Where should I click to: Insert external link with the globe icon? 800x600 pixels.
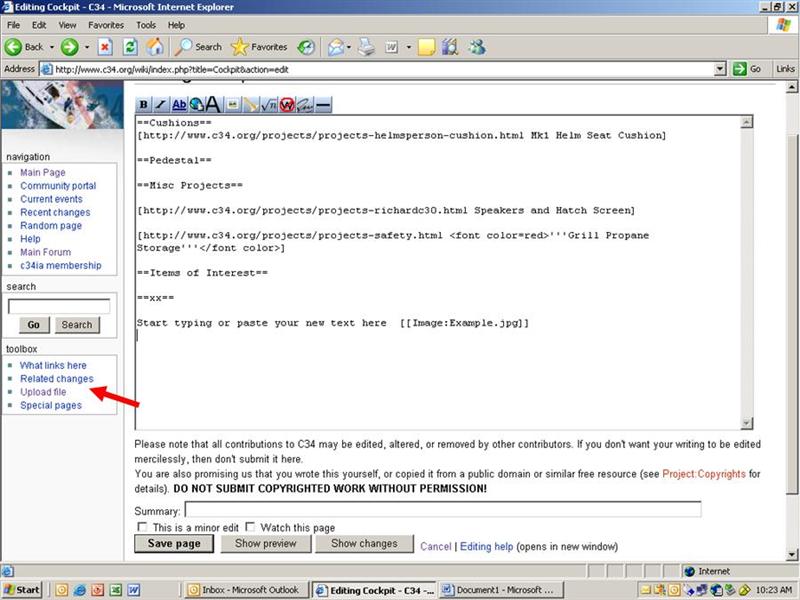click(196, 104)
